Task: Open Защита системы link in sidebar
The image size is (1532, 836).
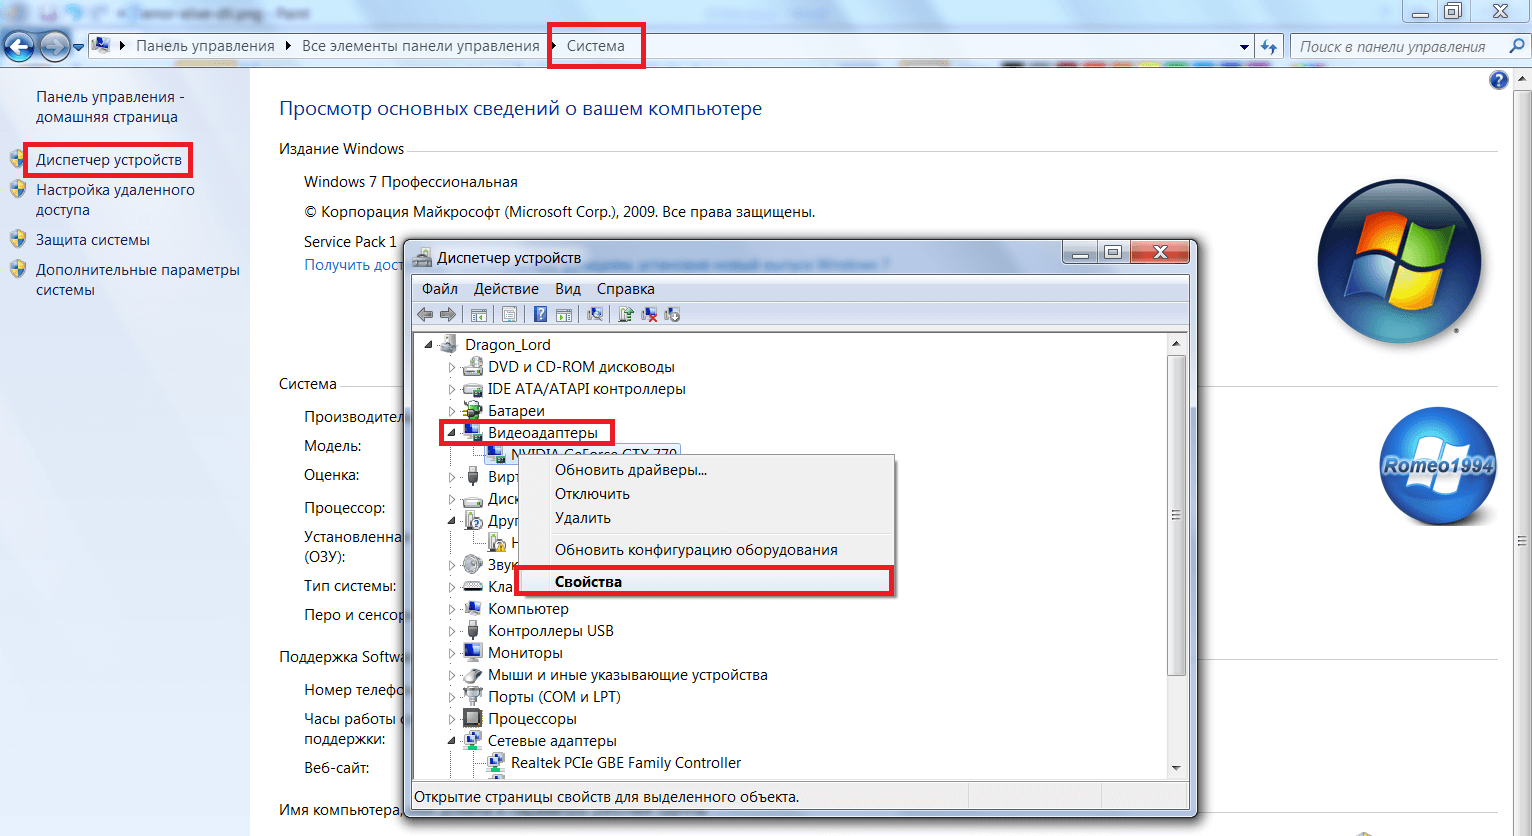Action: point(93,240)
